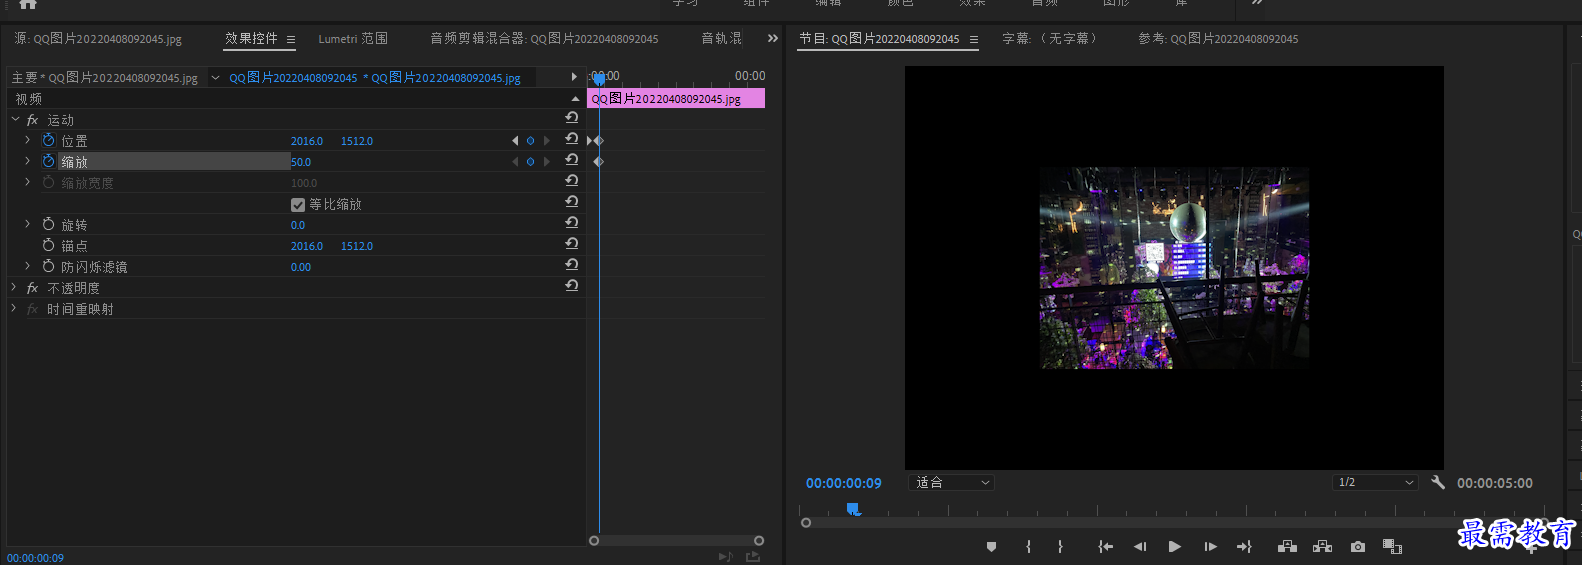Show more panel tabs overflow chevron
Viewport: 1582px width, 565px height.
(x=772, y=39)
